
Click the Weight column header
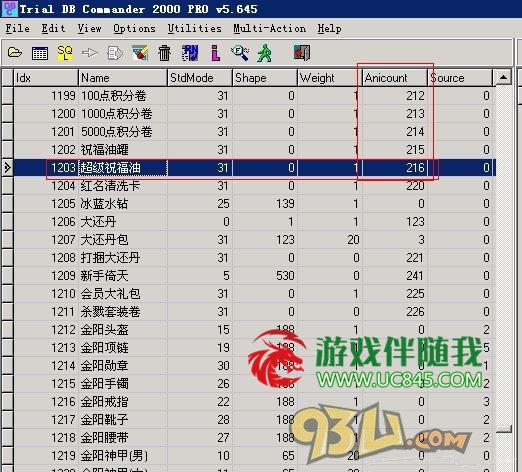330,78
